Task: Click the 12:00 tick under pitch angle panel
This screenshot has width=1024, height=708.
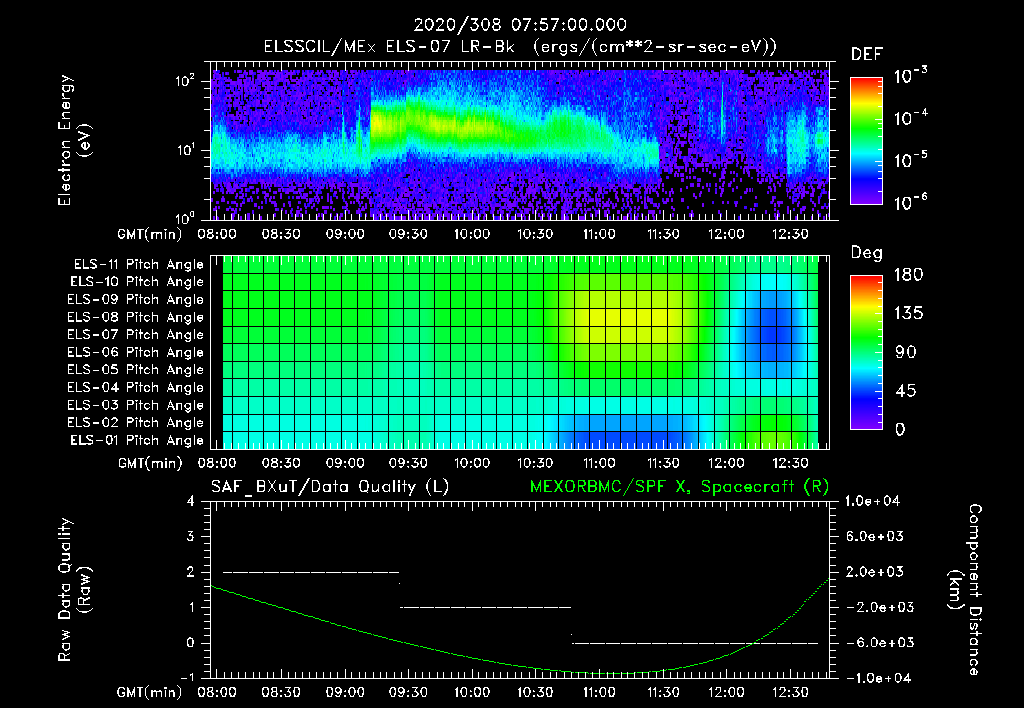Action: (x=726, y=463)
